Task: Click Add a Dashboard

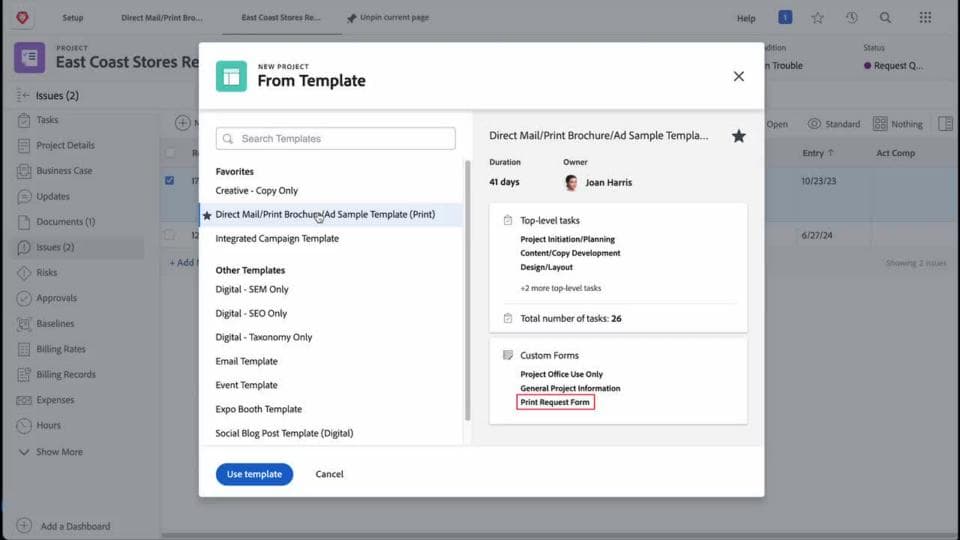Action: tap(75, 526)
